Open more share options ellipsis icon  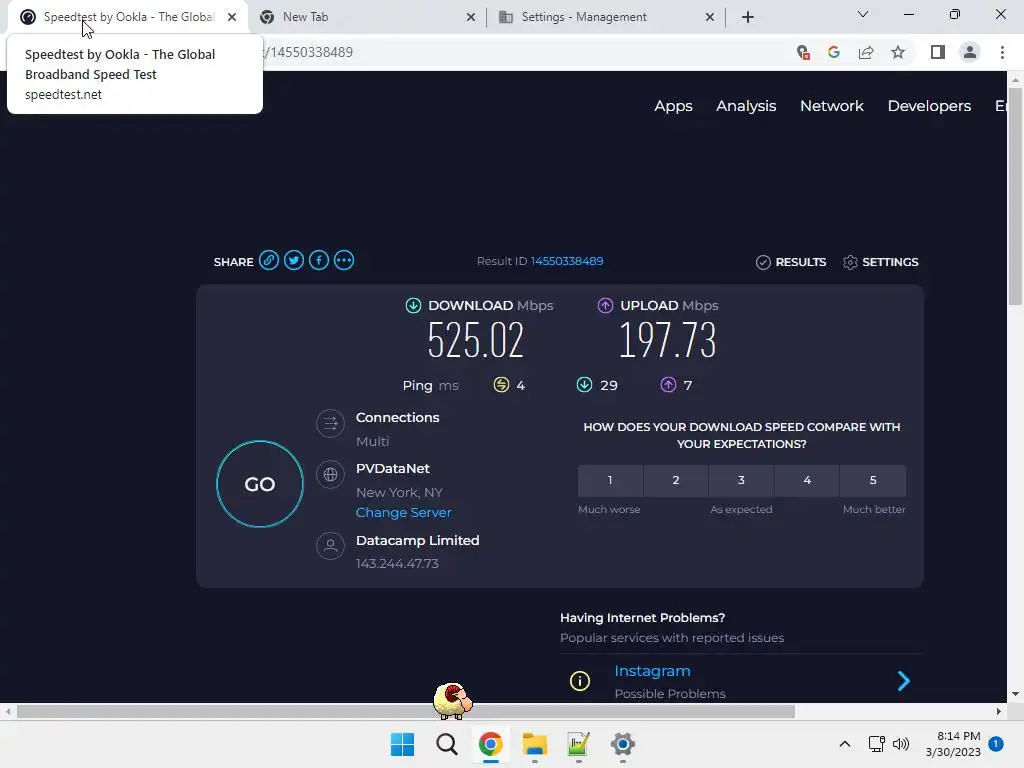[344, 261]
